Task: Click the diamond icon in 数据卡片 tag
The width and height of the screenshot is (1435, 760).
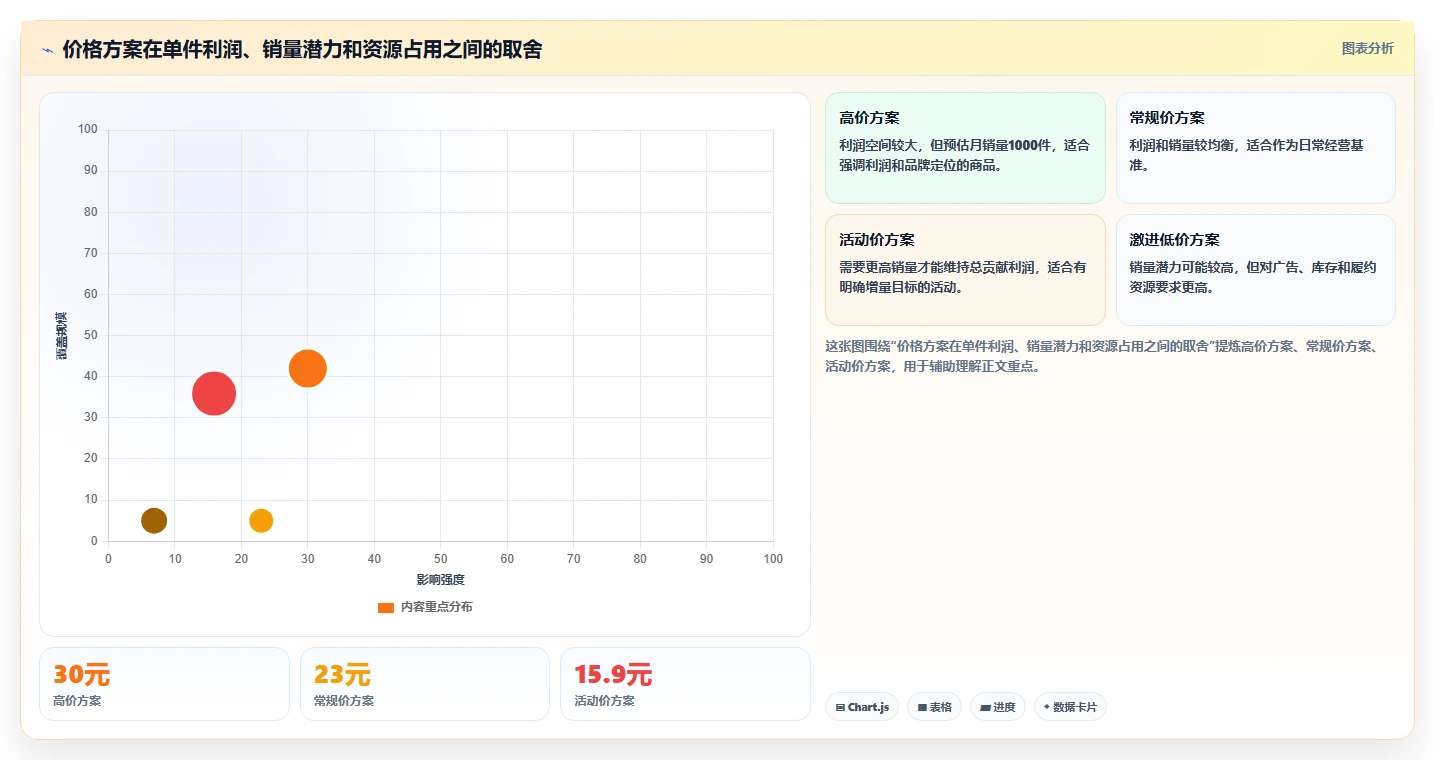Action: 1047,707
